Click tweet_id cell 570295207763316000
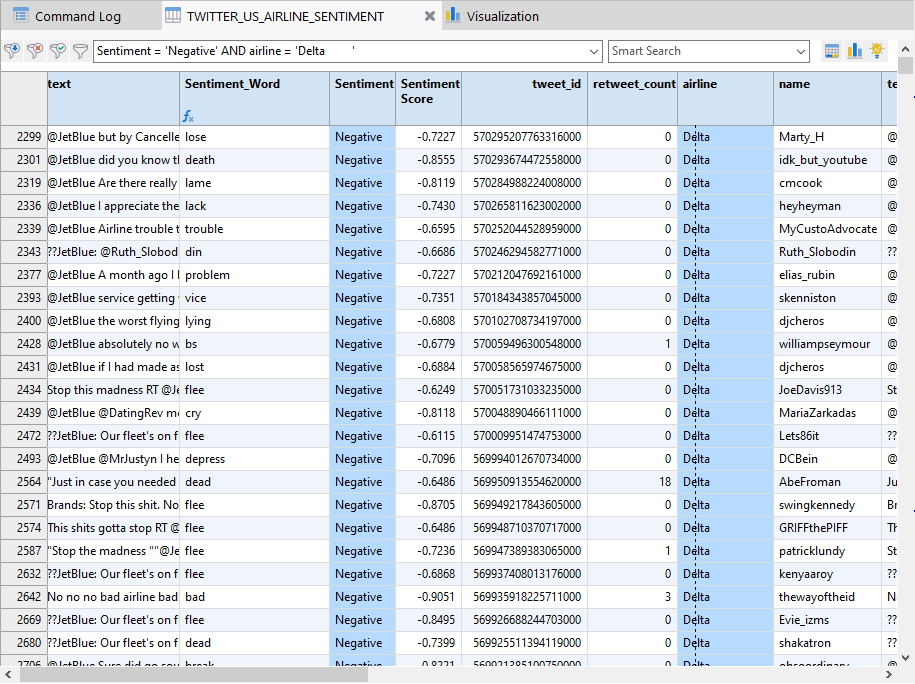This screenshot has height=684, width=915. click(524, 137)
